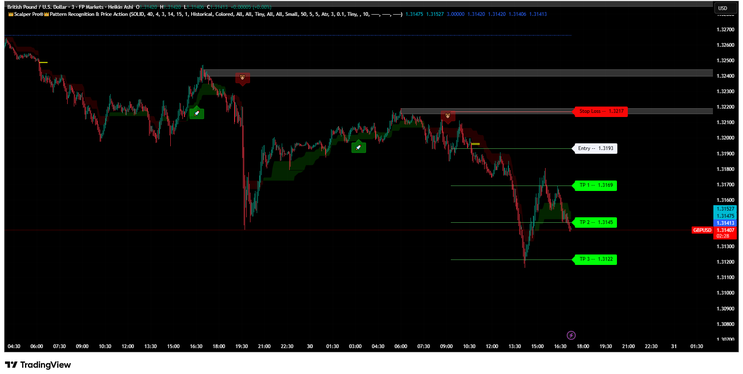Click the 1.32000 price axis label
This screenshot has width=743, height=374.
coord(725,138)
